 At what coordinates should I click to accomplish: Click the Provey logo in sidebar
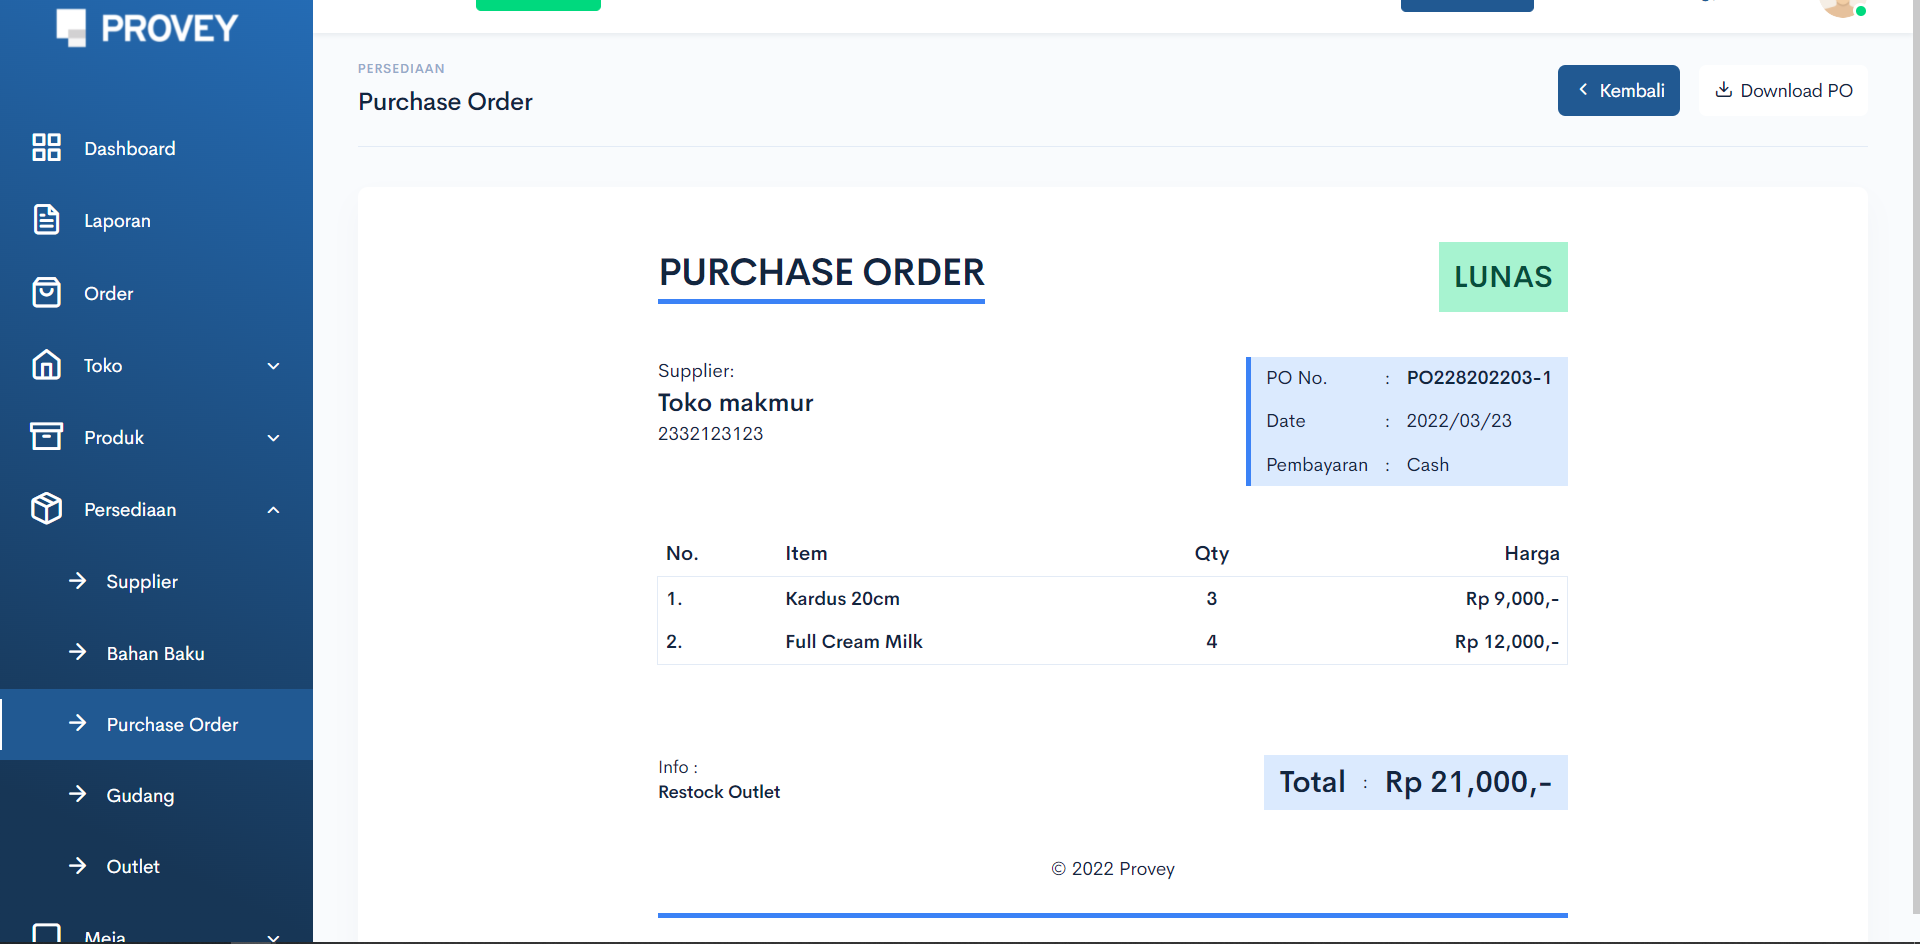pyautogui.click(x=147, y=28)
